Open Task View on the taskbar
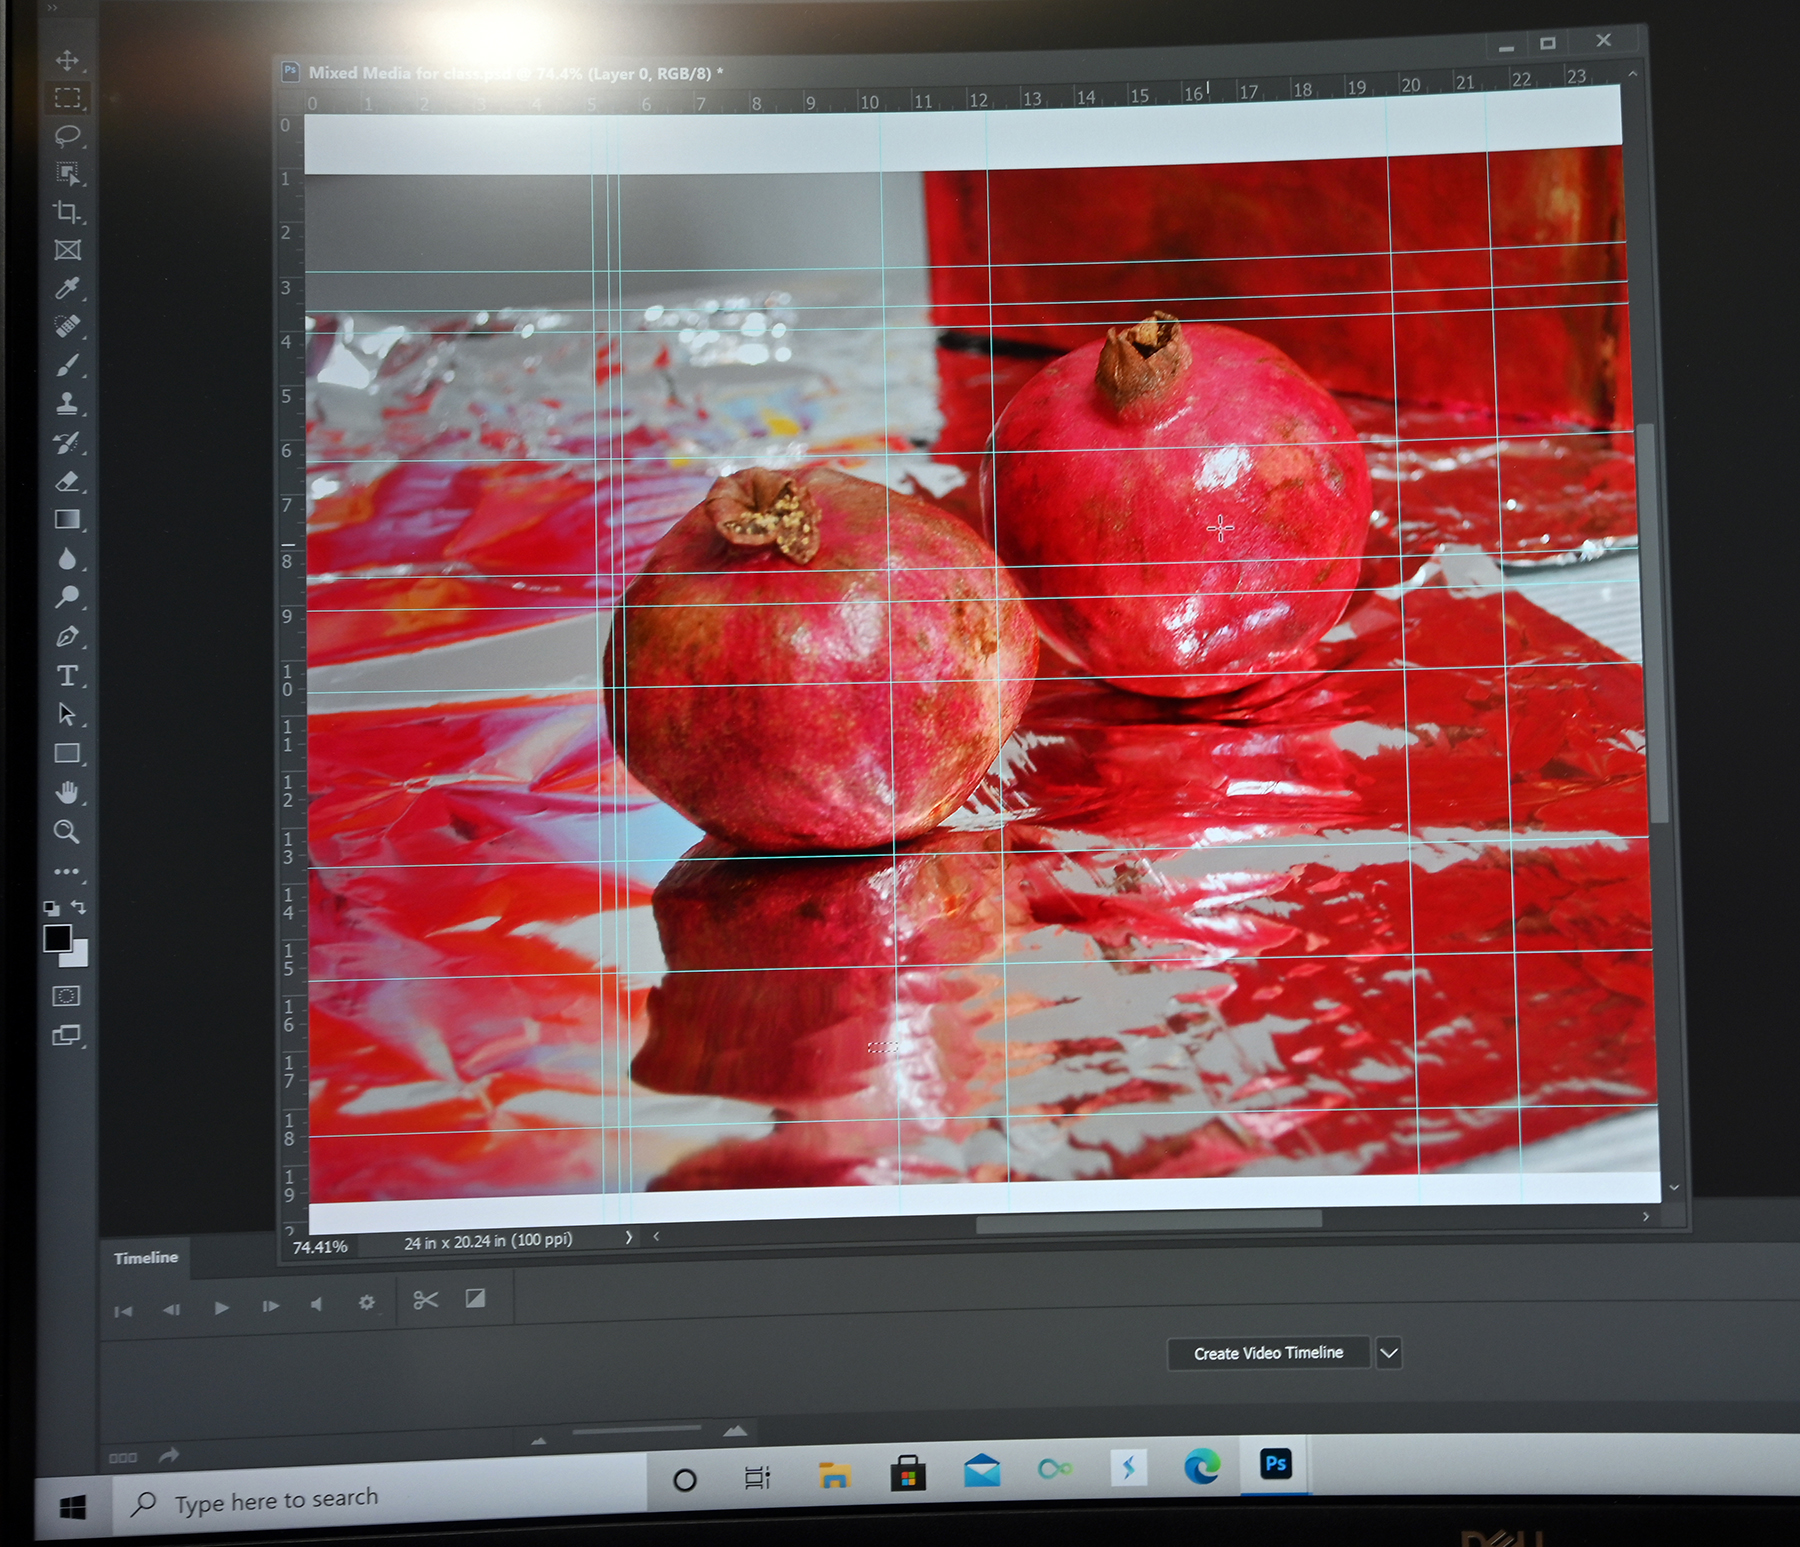Viewport: 1800px width, 1547px height. click(x=758, y=1477)
